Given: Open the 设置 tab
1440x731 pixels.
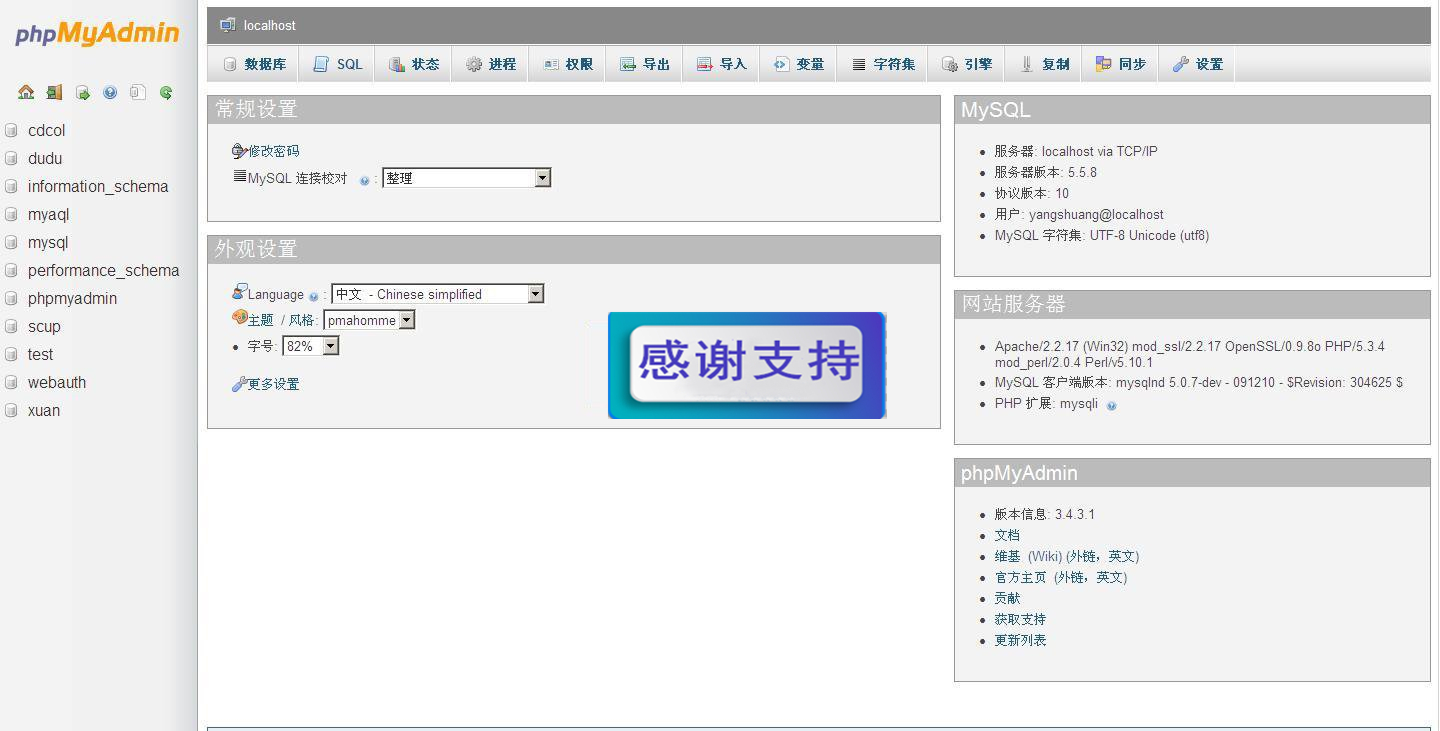Looking at the screenshot, I should (1197, 64).
